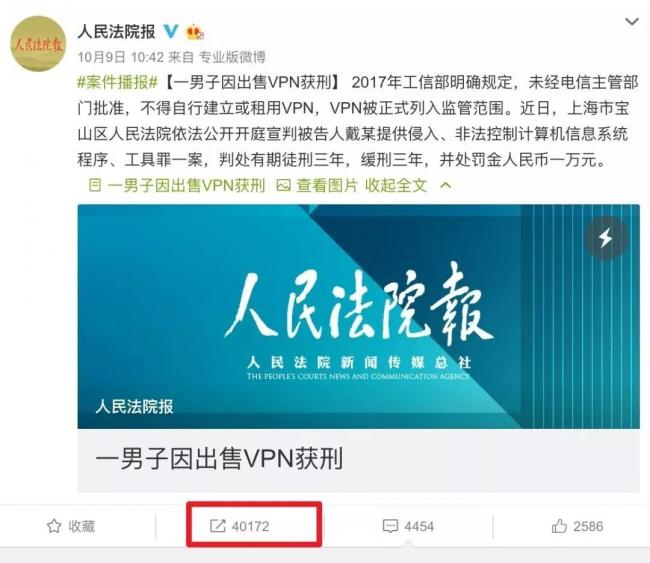Viewport: 650px width, 563px height.
Task: Click the 专业版微博 source link
Action: [x=232, y=57]
